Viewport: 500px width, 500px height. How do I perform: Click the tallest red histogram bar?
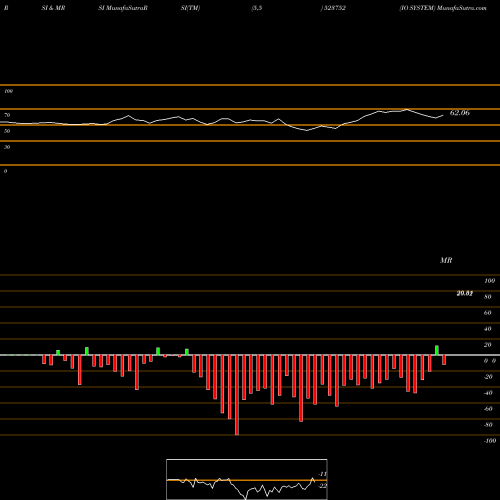click(237, 395)
